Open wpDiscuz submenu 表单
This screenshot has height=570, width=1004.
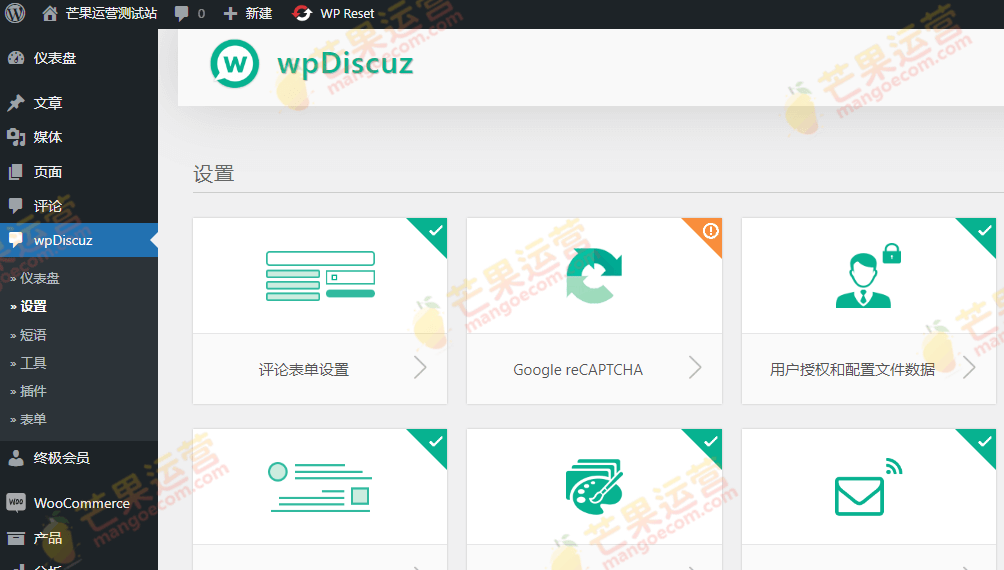(x=33, y=419)
